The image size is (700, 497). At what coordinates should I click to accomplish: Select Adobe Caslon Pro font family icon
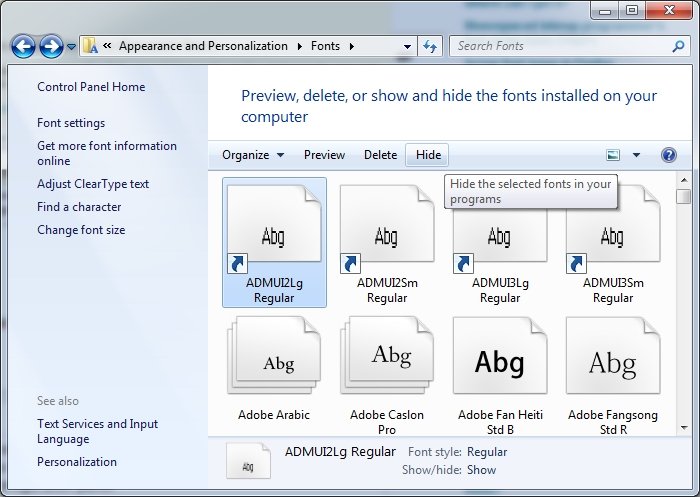[387, 355]
